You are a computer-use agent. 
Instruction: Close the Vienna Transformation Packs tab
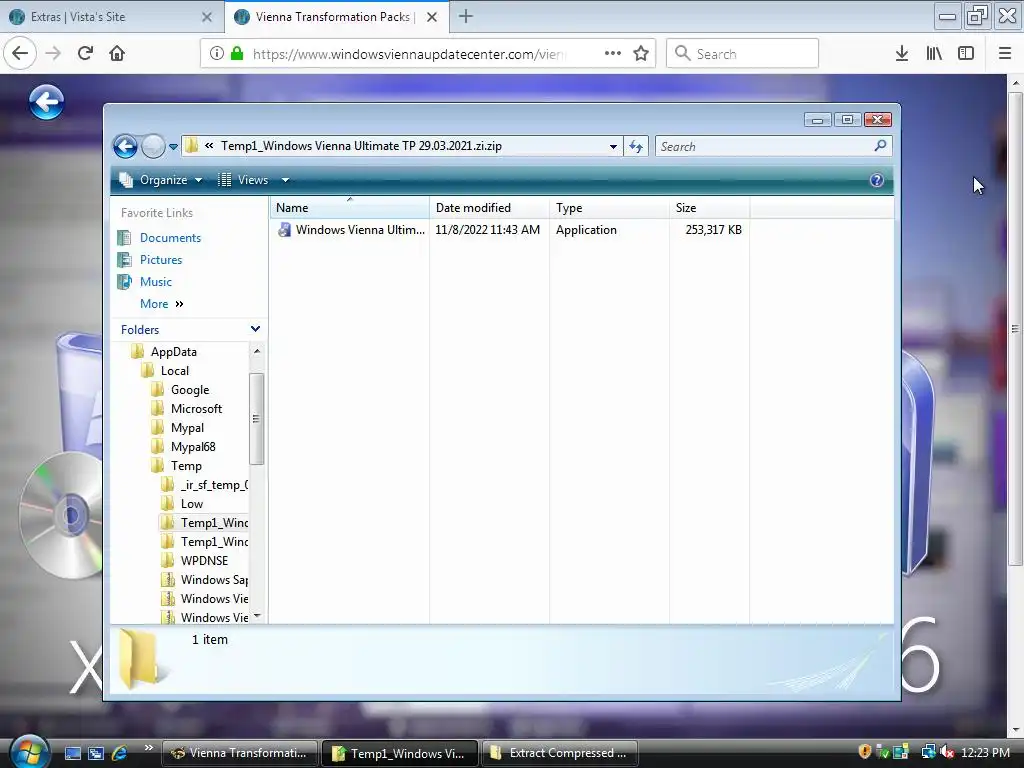click(432, 17)
